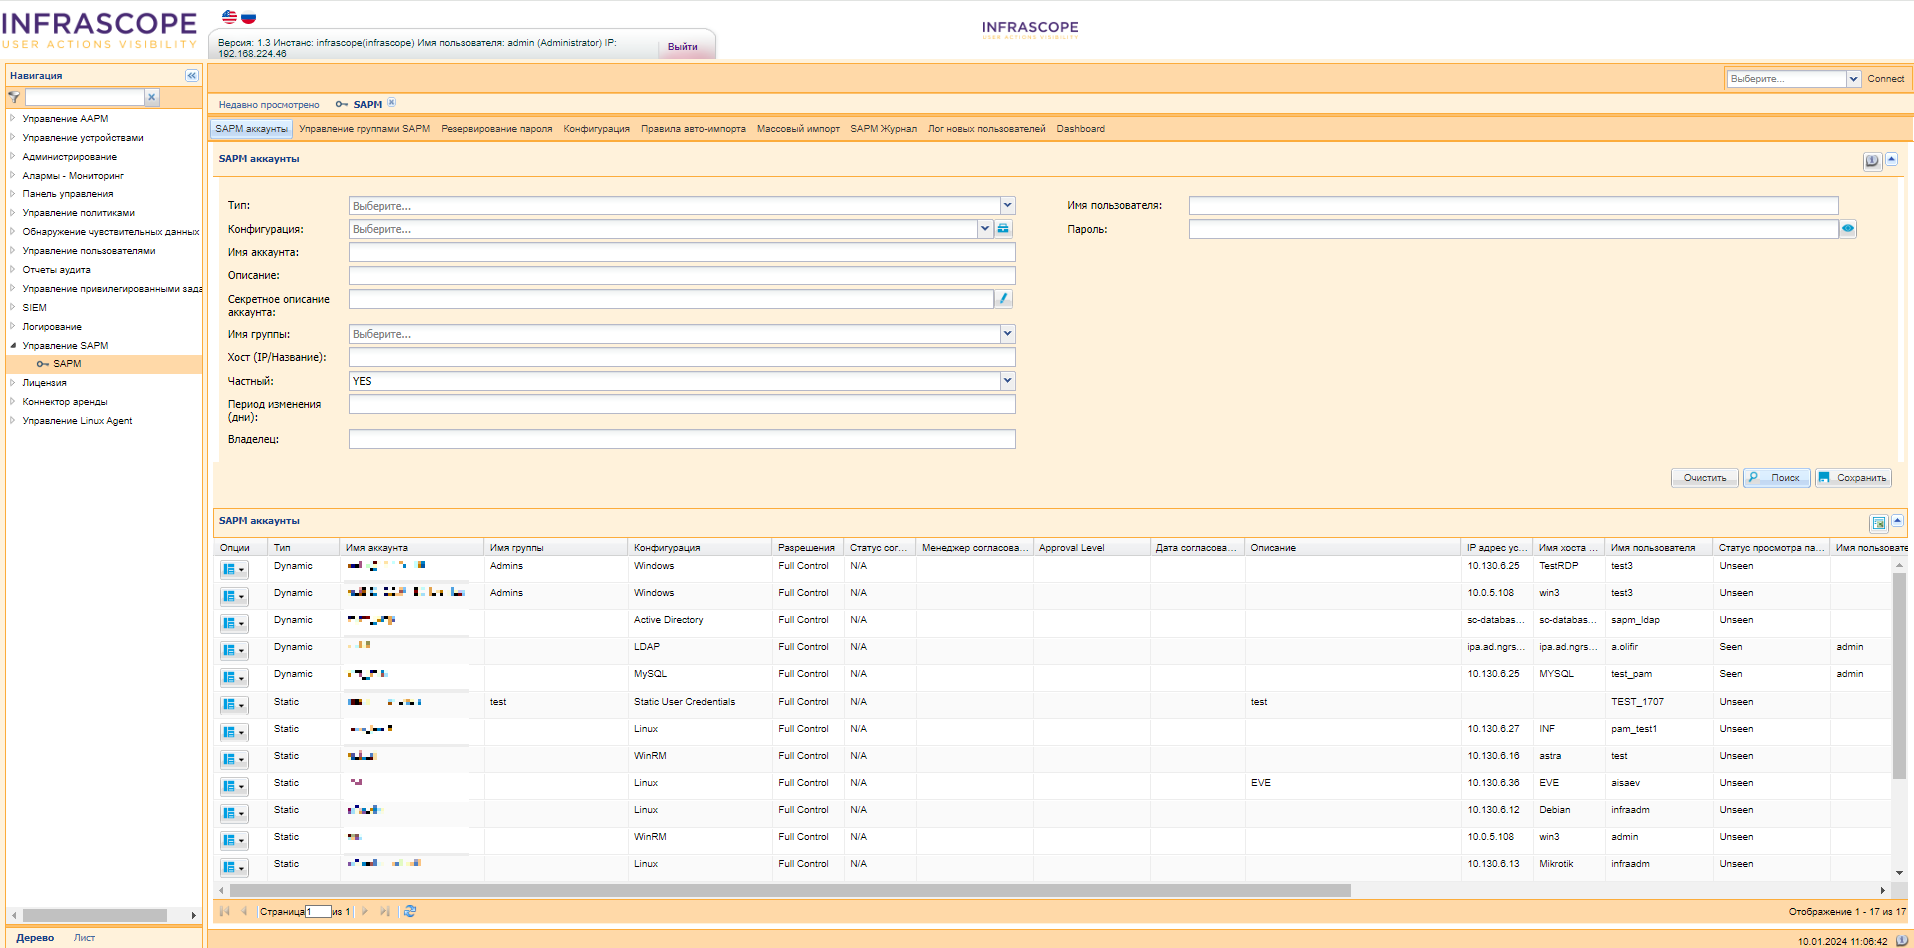The image size is (1914, 948).
Task: Open the Конфигурация dropdown
Action: coord(984,229)
